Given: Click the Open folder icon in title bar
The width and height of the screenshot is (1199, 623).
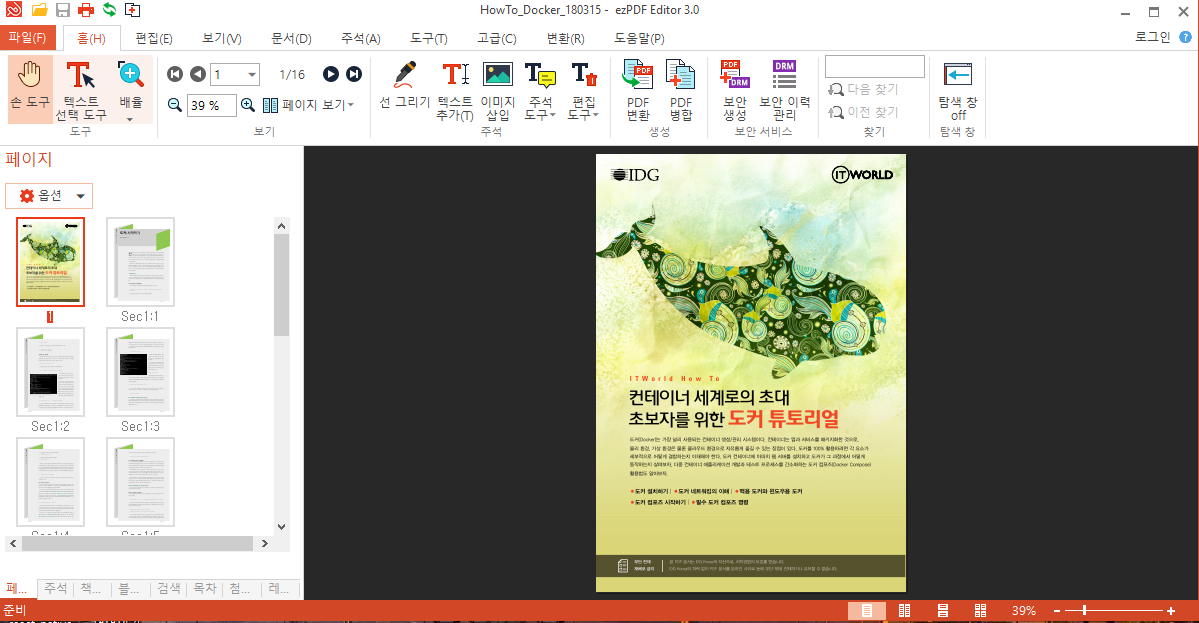Looking at the screenshot, I should coord(39,10).
